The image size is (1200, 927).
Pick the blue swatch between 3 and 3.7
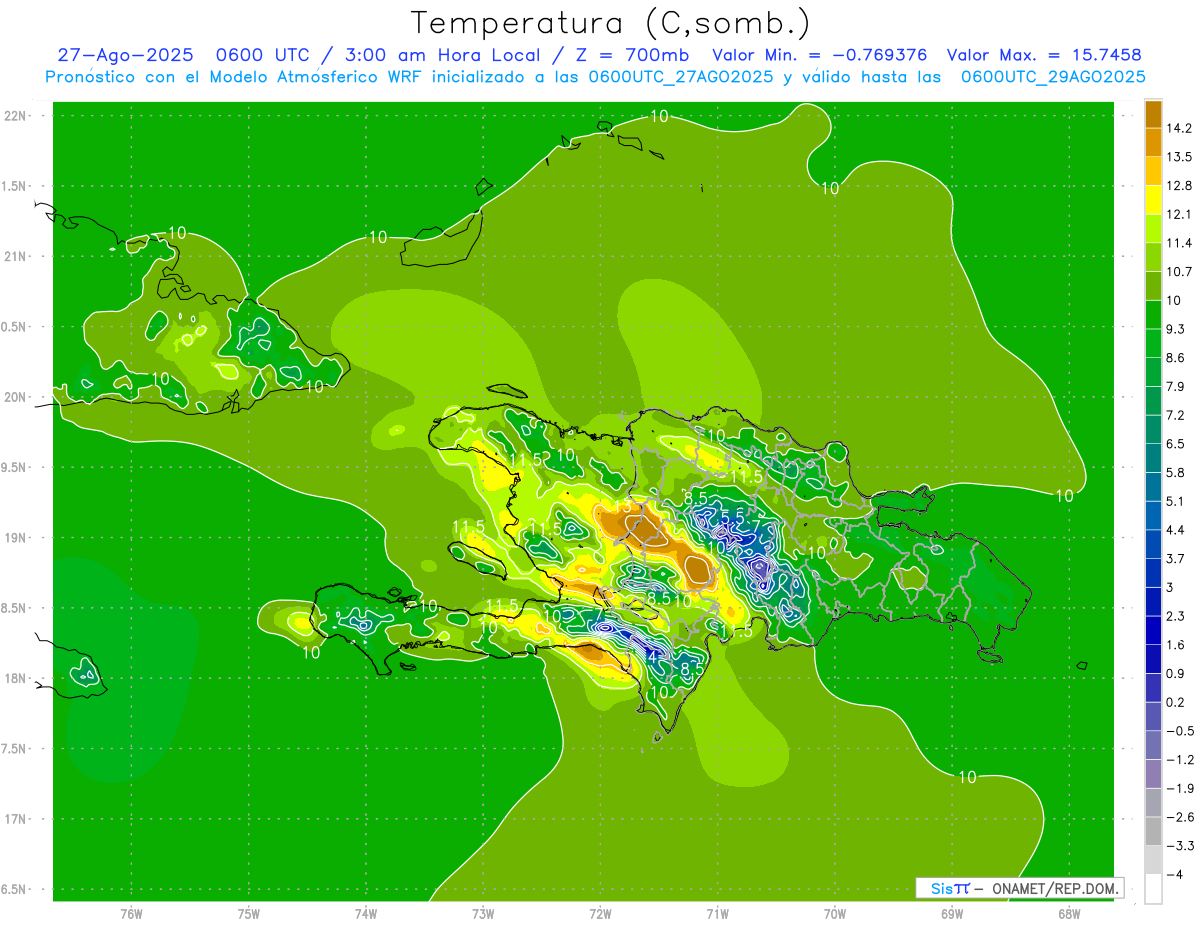click(1153, 573)
